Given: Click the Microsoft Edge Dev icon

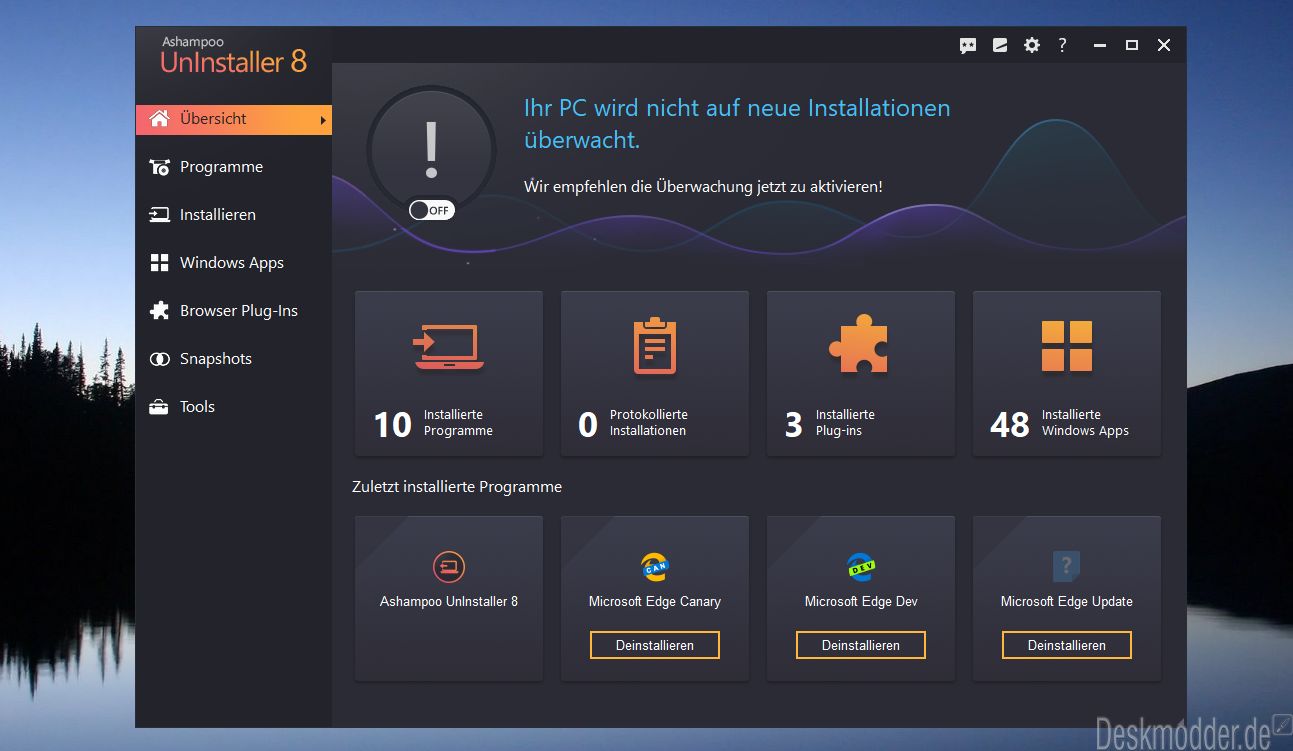Looking at the screenshot, I should click(x=861, y=567).
